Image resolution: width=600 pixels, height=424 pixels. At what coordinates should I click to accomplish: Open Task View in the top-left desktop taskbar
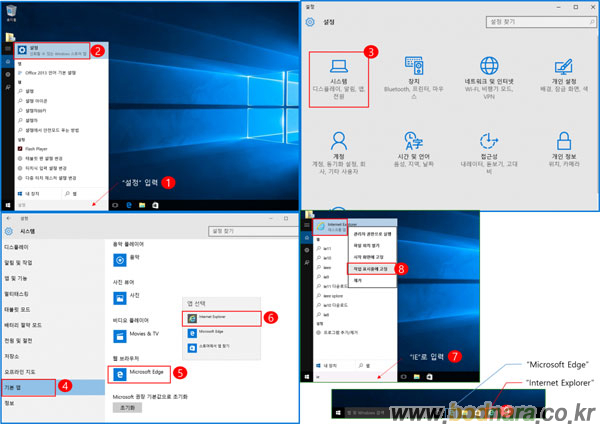[x=115, y=205]
